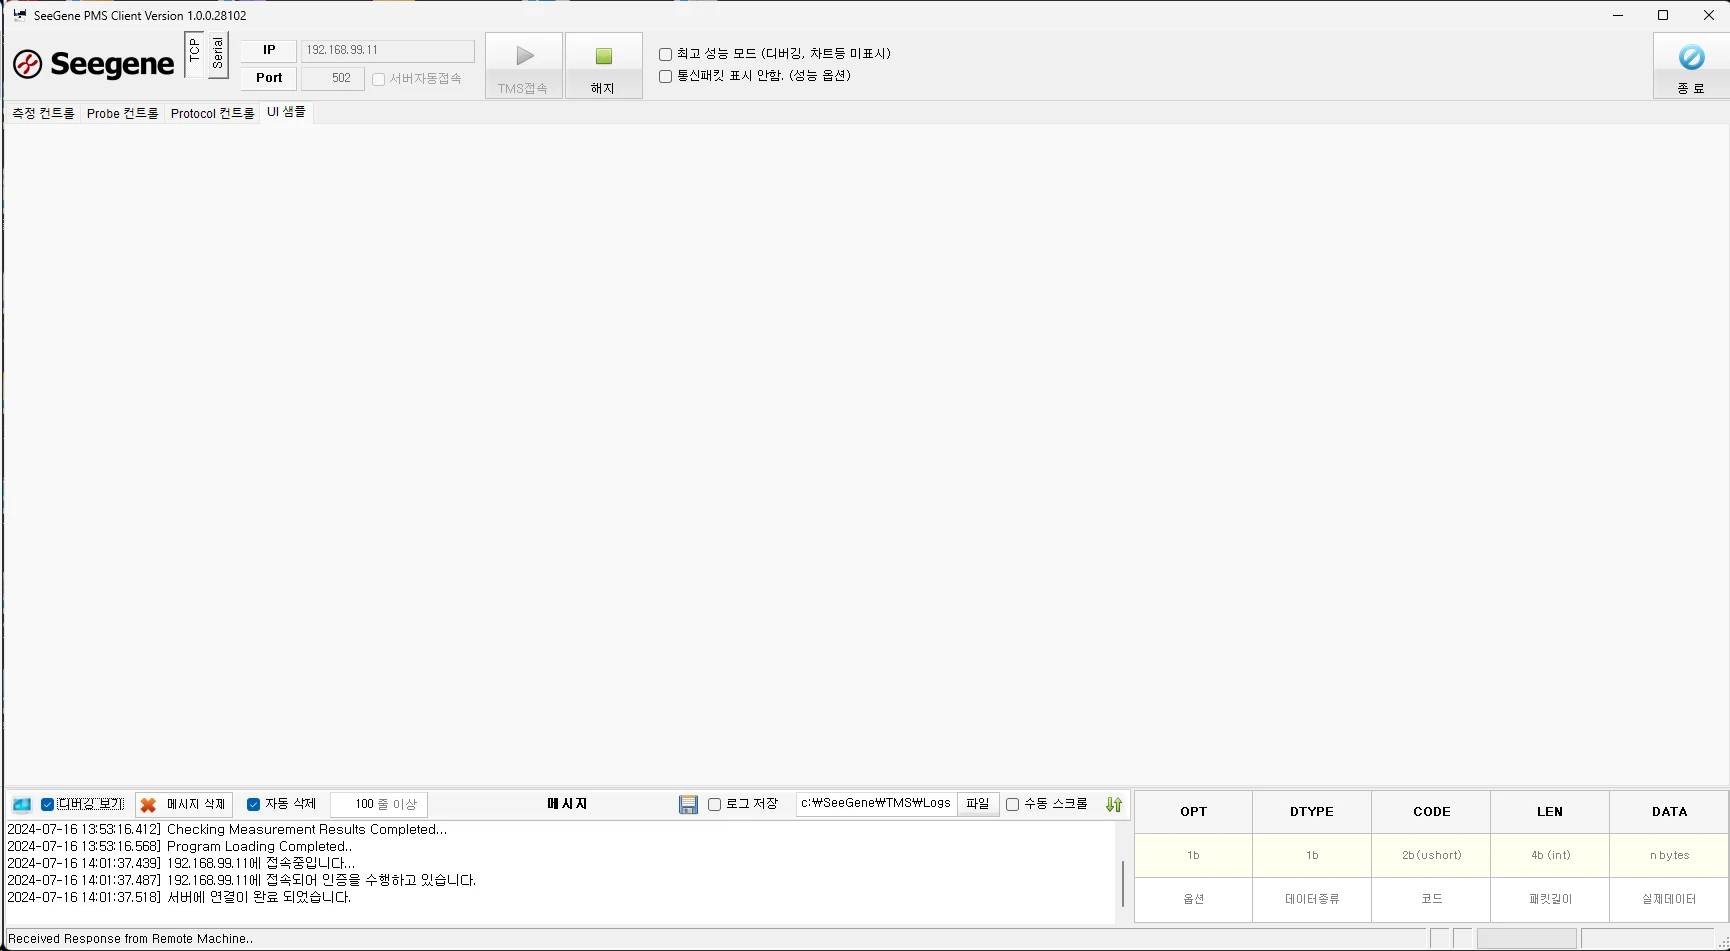Click the log line 'Program Loading Completed..'
Viewport: 1730px width, 951px height.
pyautogui.click(x=180, y=847)
